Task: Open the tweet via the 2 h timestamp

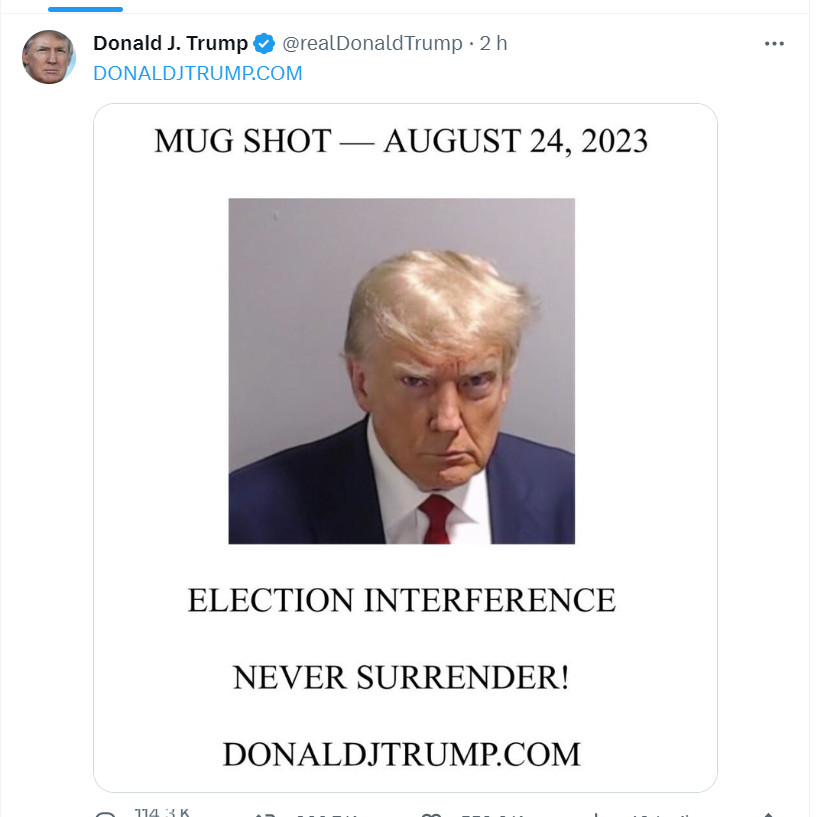Action: [x=493, y=43]
